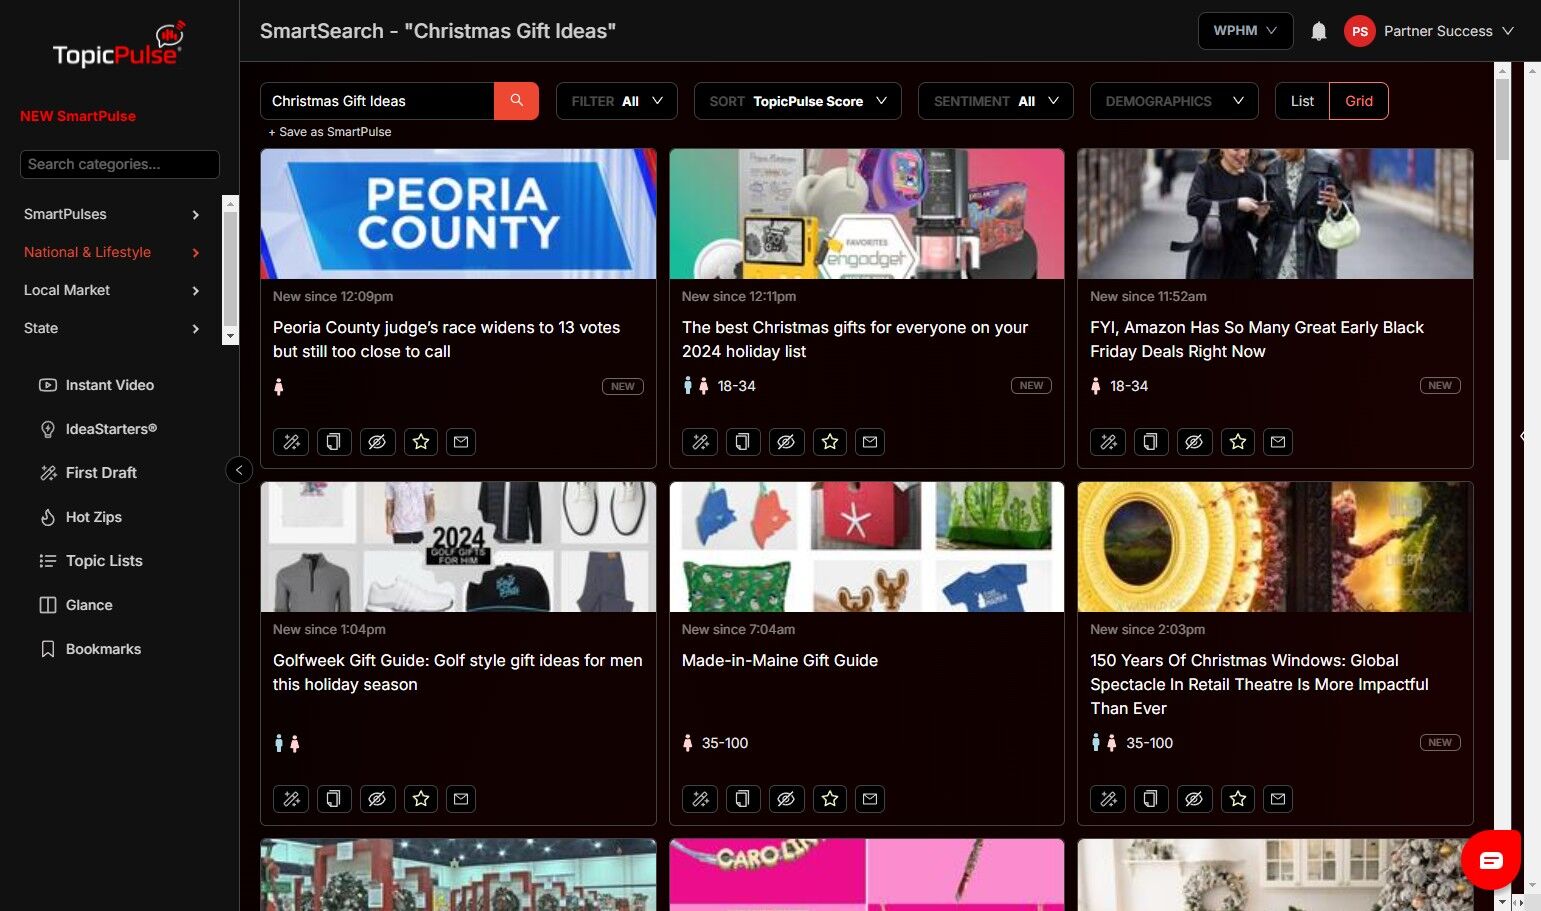1541x911 pixels.
Task: Click the Save as SmartPulse link
Action: point(330,132)
